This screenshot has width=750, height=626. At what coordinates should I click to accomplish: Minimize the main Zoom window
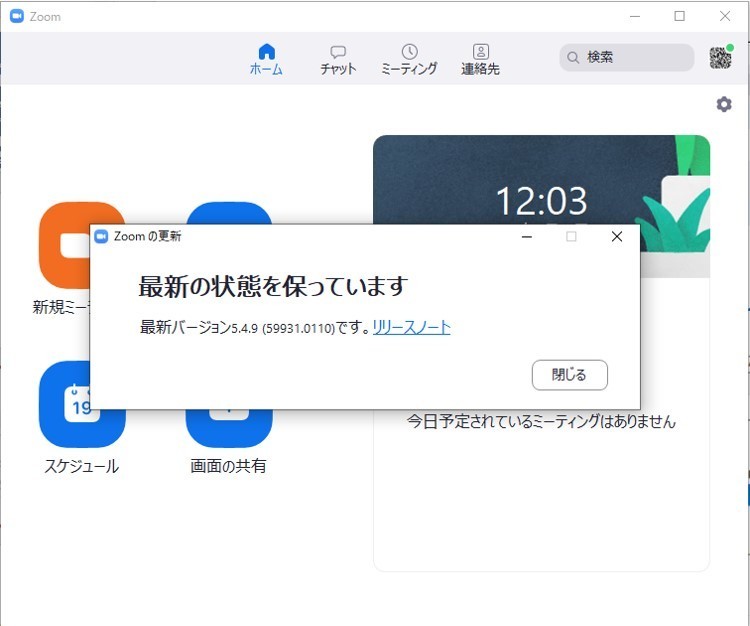coord(635,16)
